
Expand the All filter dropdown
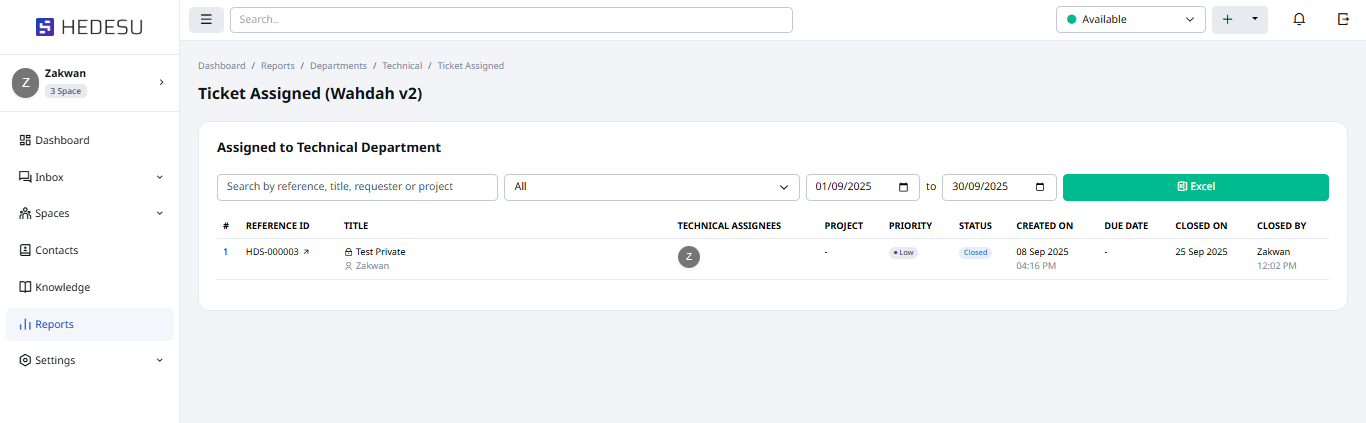coord(651,187)
